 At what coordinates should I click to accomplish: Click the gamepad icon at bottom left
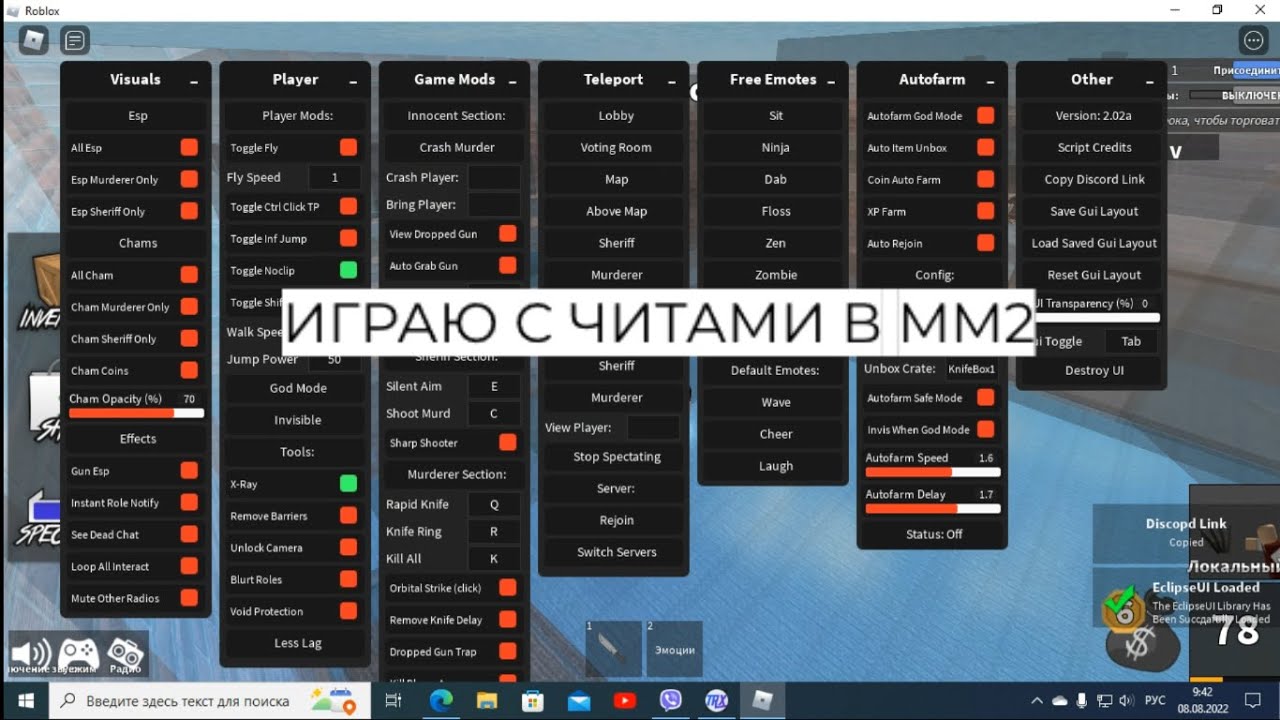coord(79,654)
